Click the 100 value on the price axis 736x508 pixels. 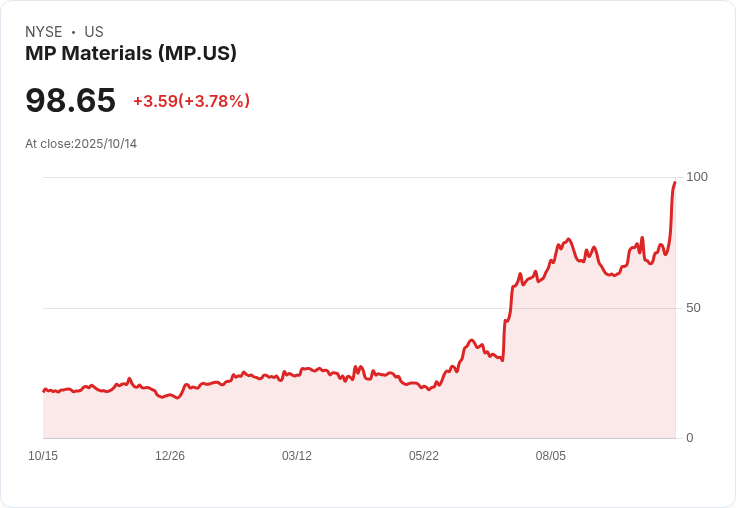pyautogui.click(x=696, y=177)
